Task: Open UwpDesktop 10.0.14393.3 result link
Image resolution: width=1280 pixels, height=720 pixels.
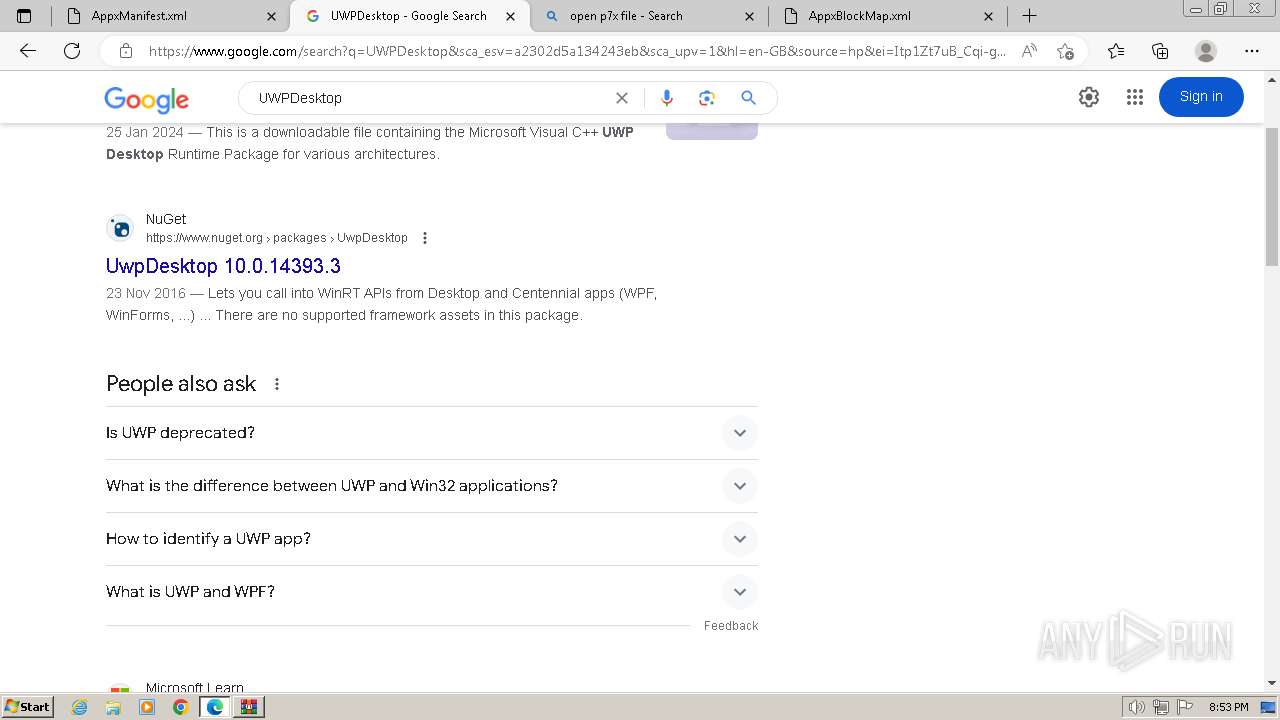Action: [x=223, y=266]
